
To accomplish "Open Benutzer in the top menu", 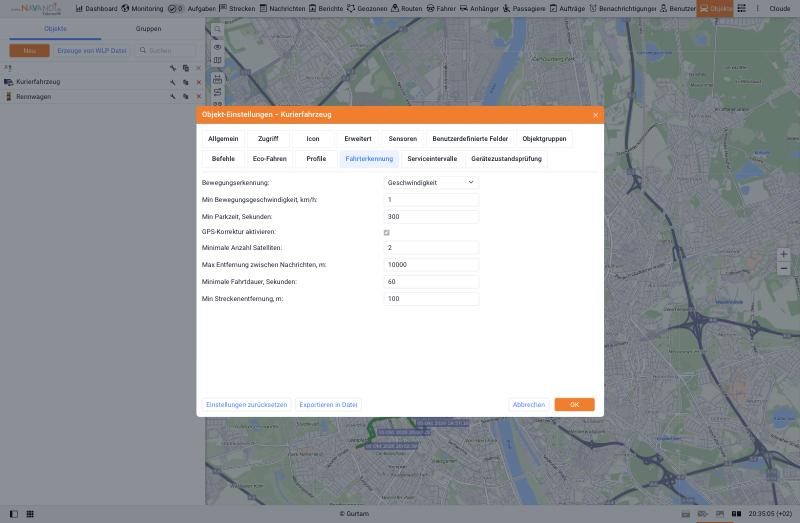I will (678, 9).
